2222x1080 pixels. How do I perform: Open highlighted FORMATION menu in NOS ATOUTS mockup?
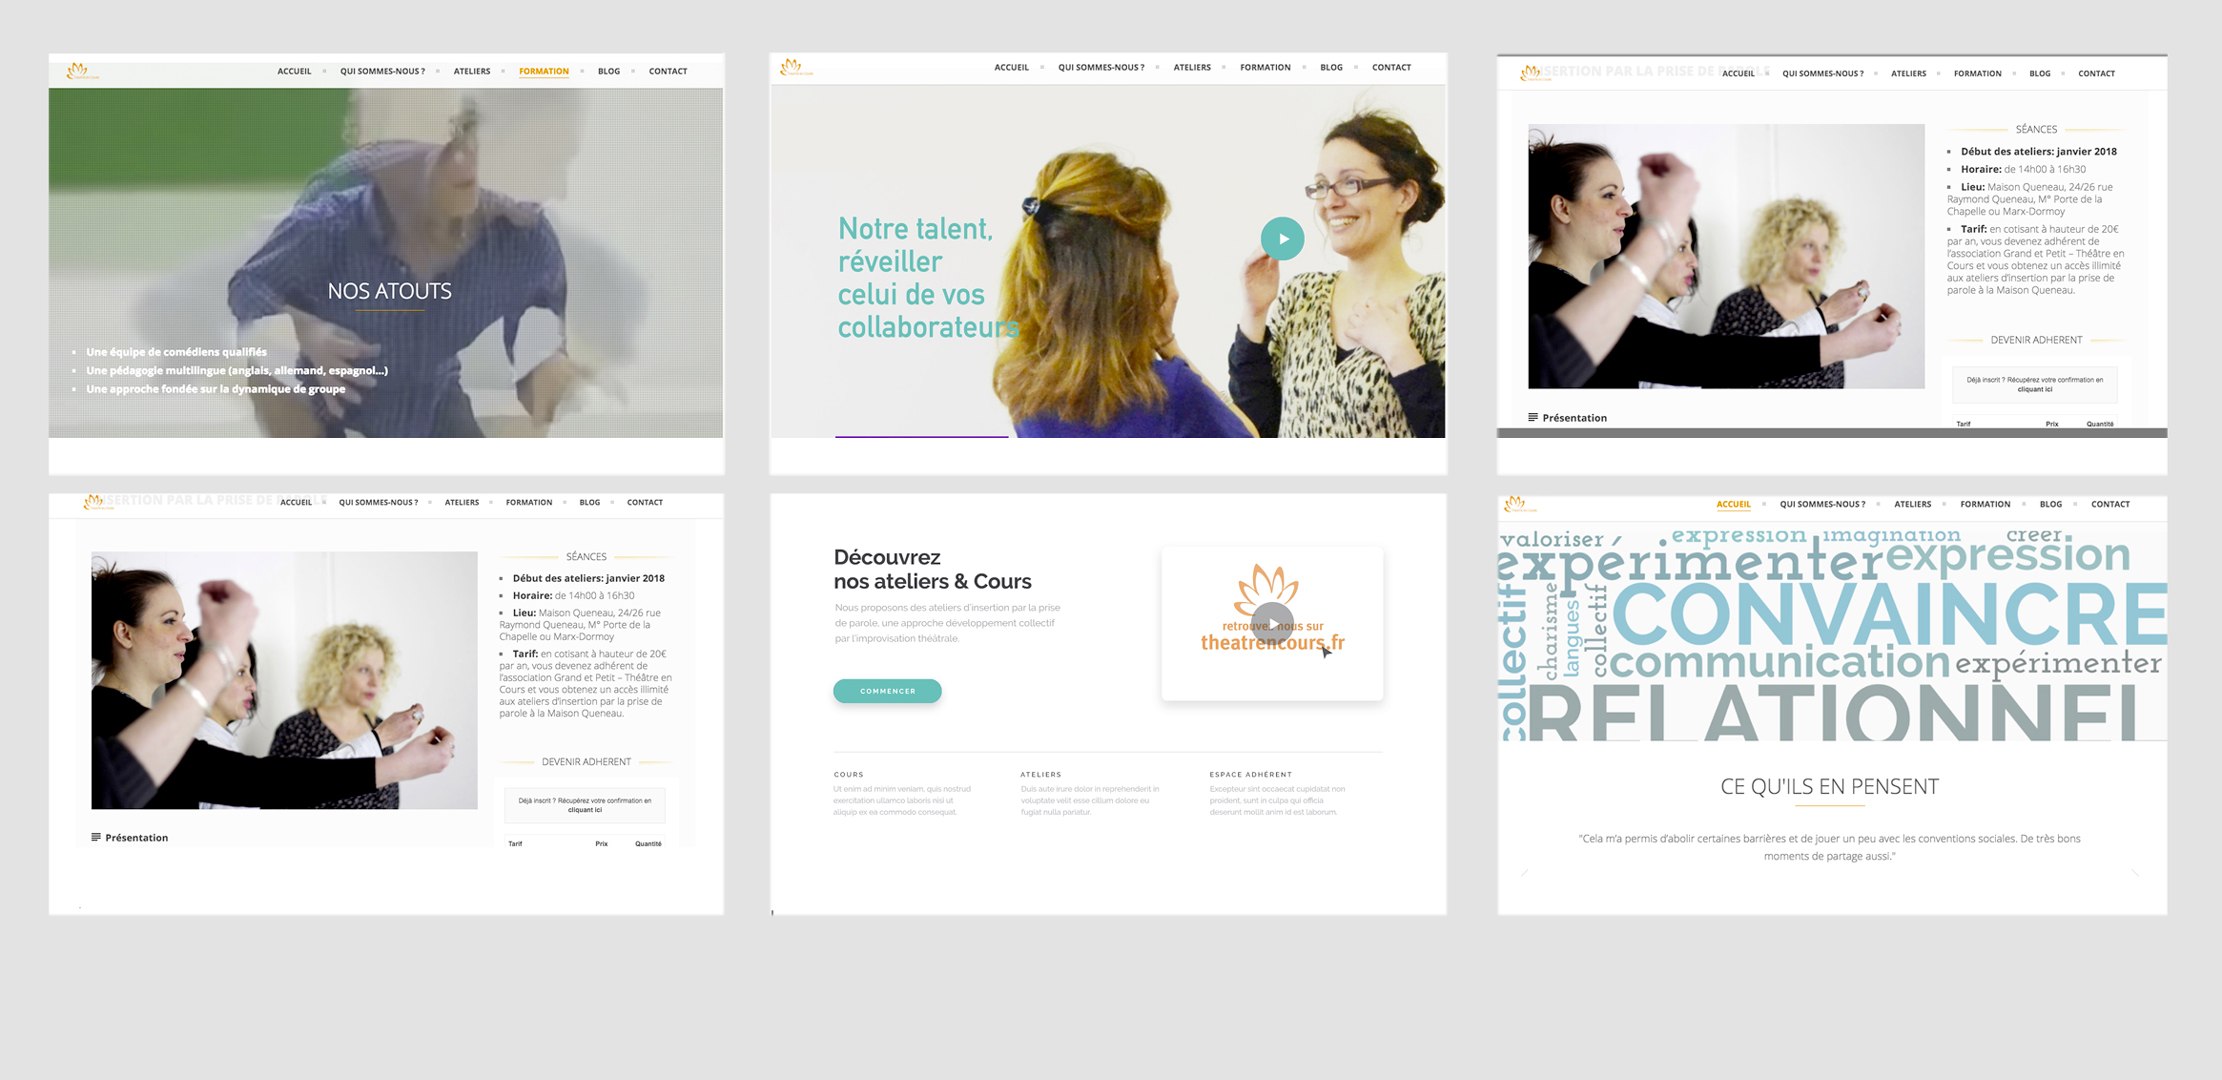click(543, 71)
